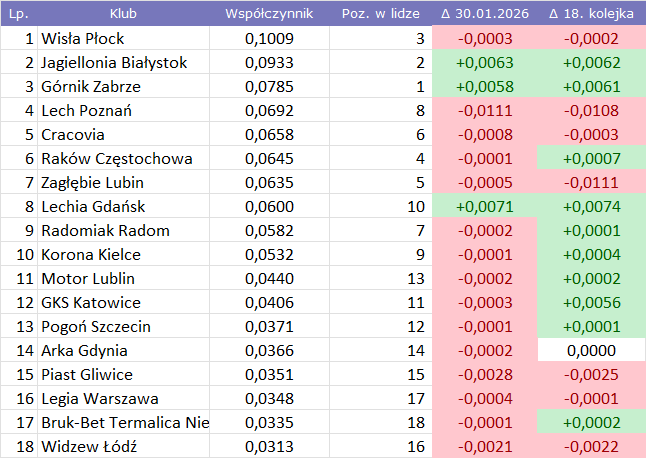The width and height of the screenshot is (646, 458).
Task: Select the Wisła Płock club cell
Action: click(x=124, y=39)
